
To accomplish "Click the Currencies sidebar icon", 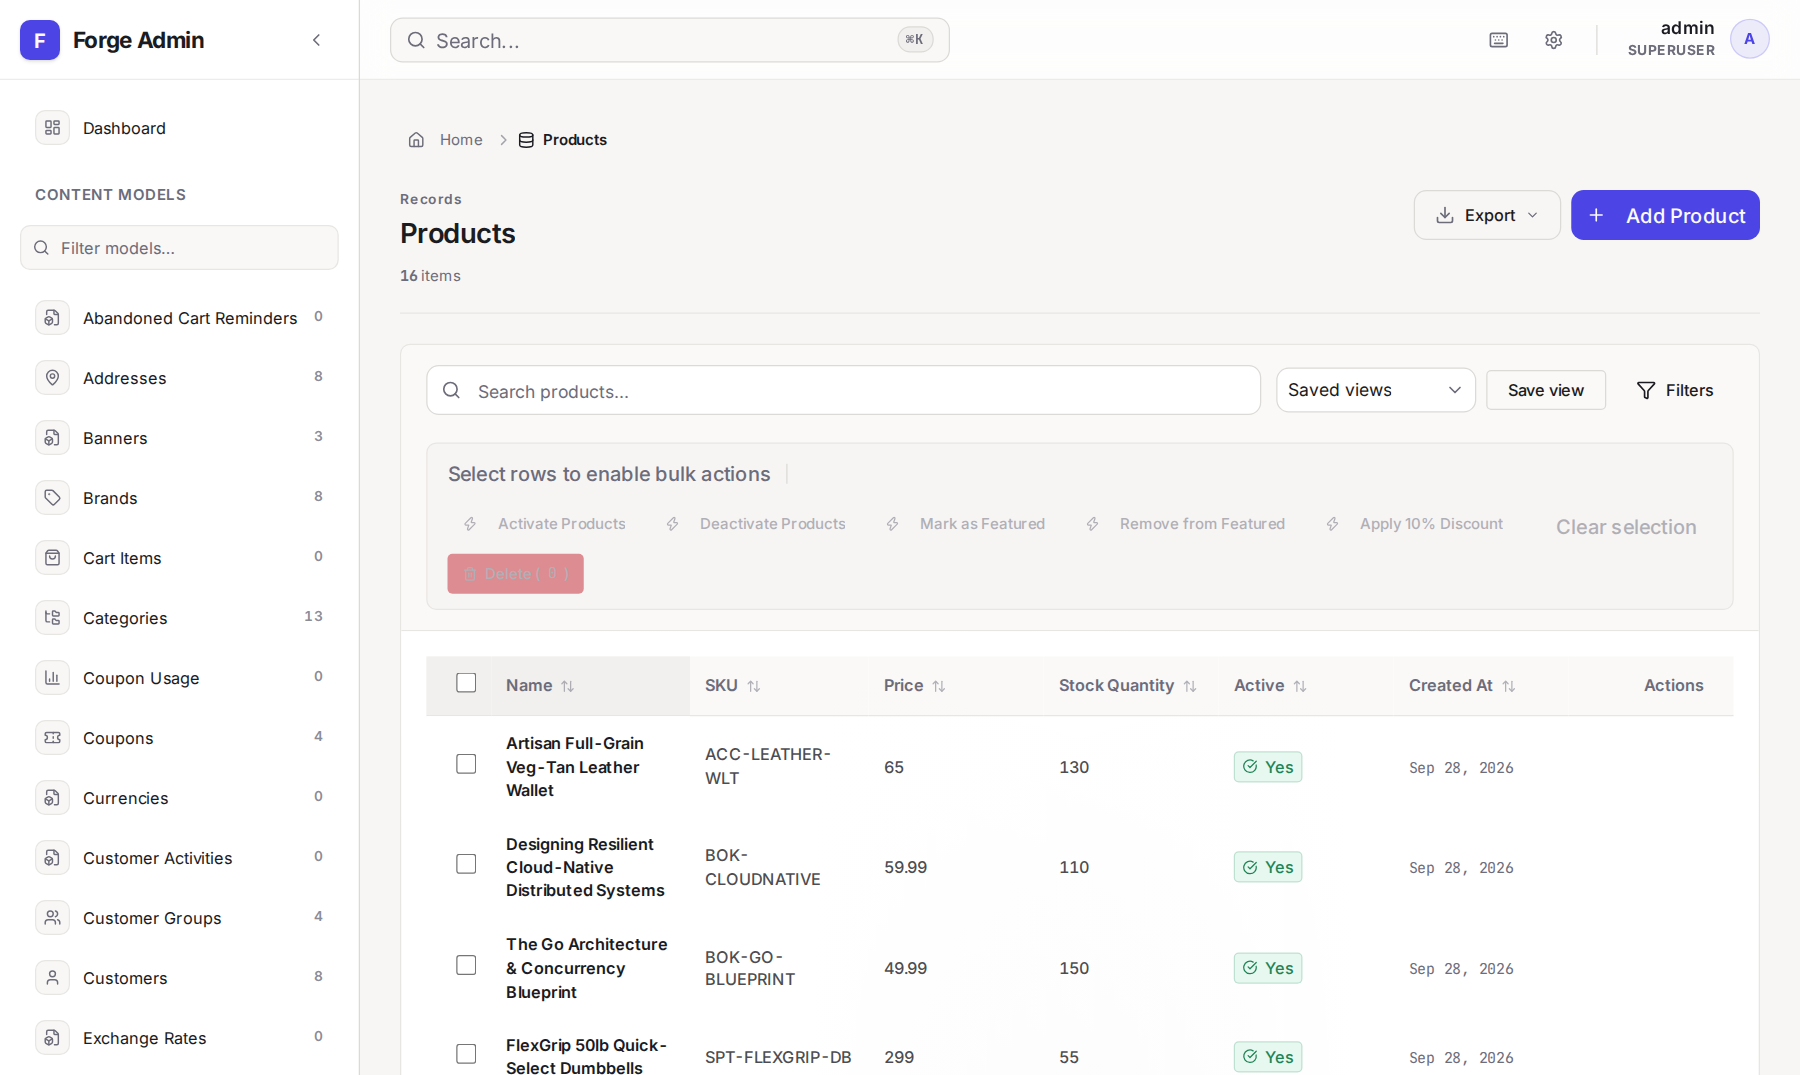I will click(x=53, y=798).
